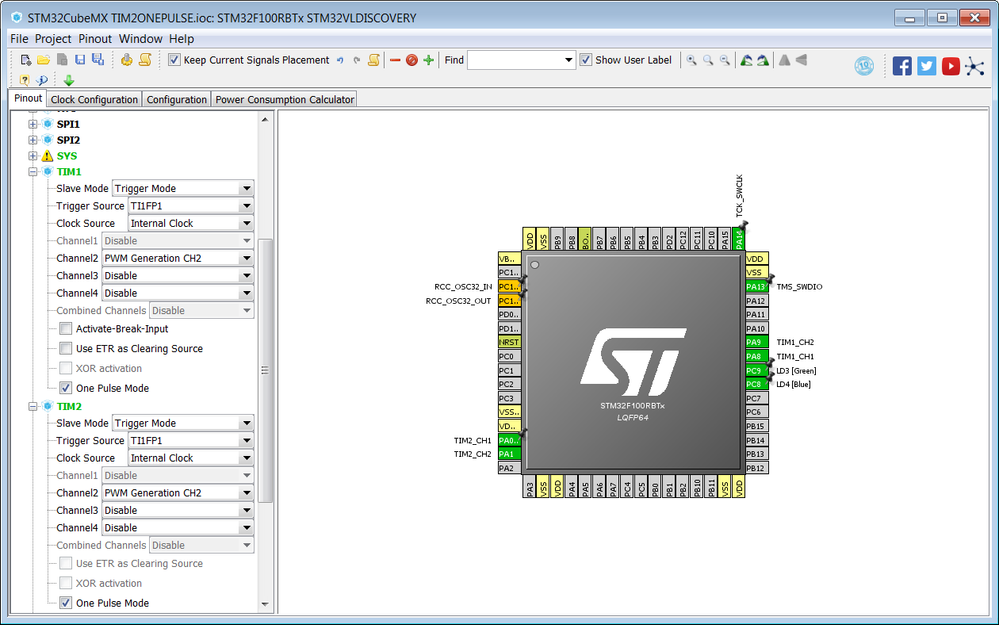This screenshot has height=625, width=999.
Task: Open the Facebook icon link
Action: tap(902, 66)
